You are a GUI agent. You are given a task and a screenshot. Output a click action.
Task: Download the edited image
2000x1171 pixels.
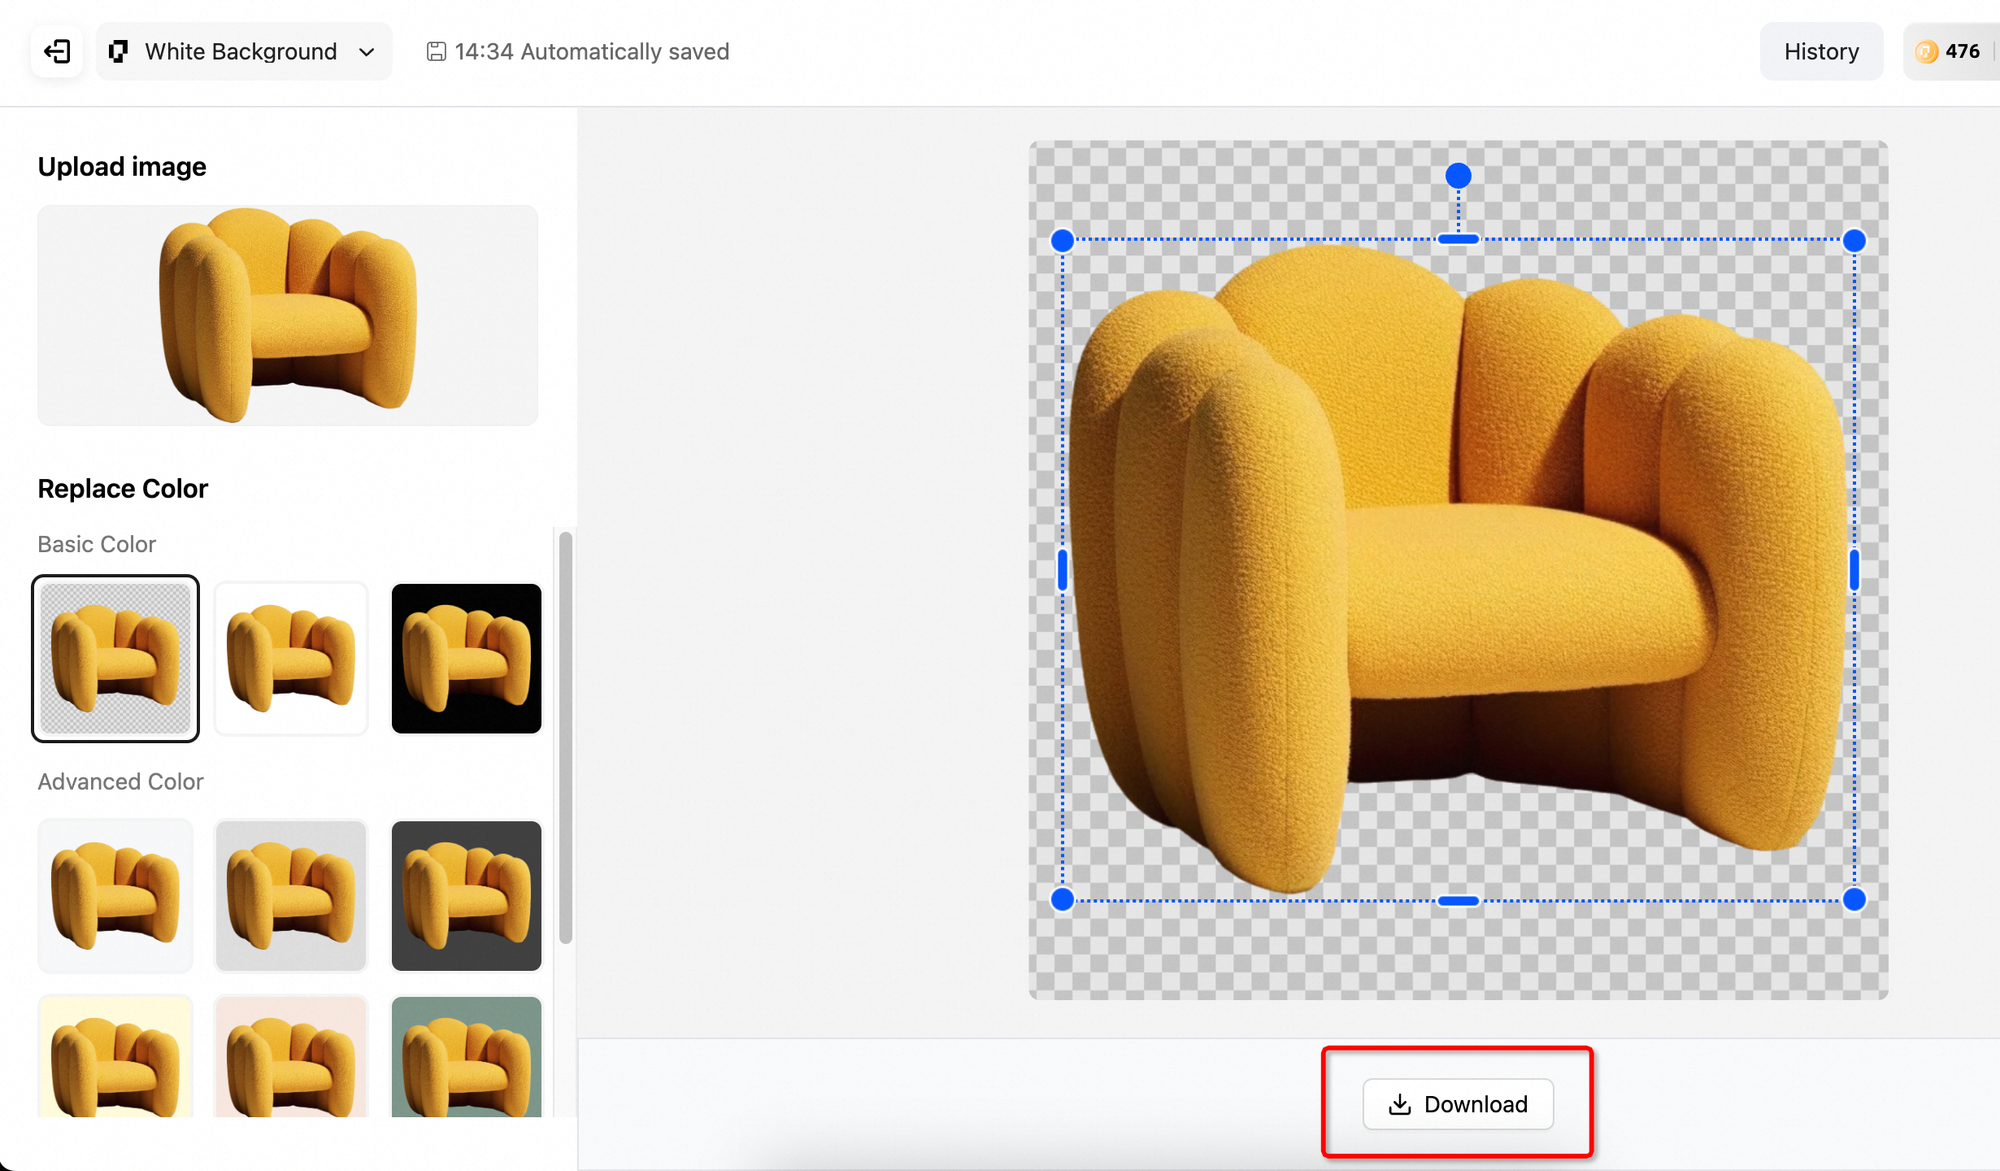[x=1457, y=1104]
